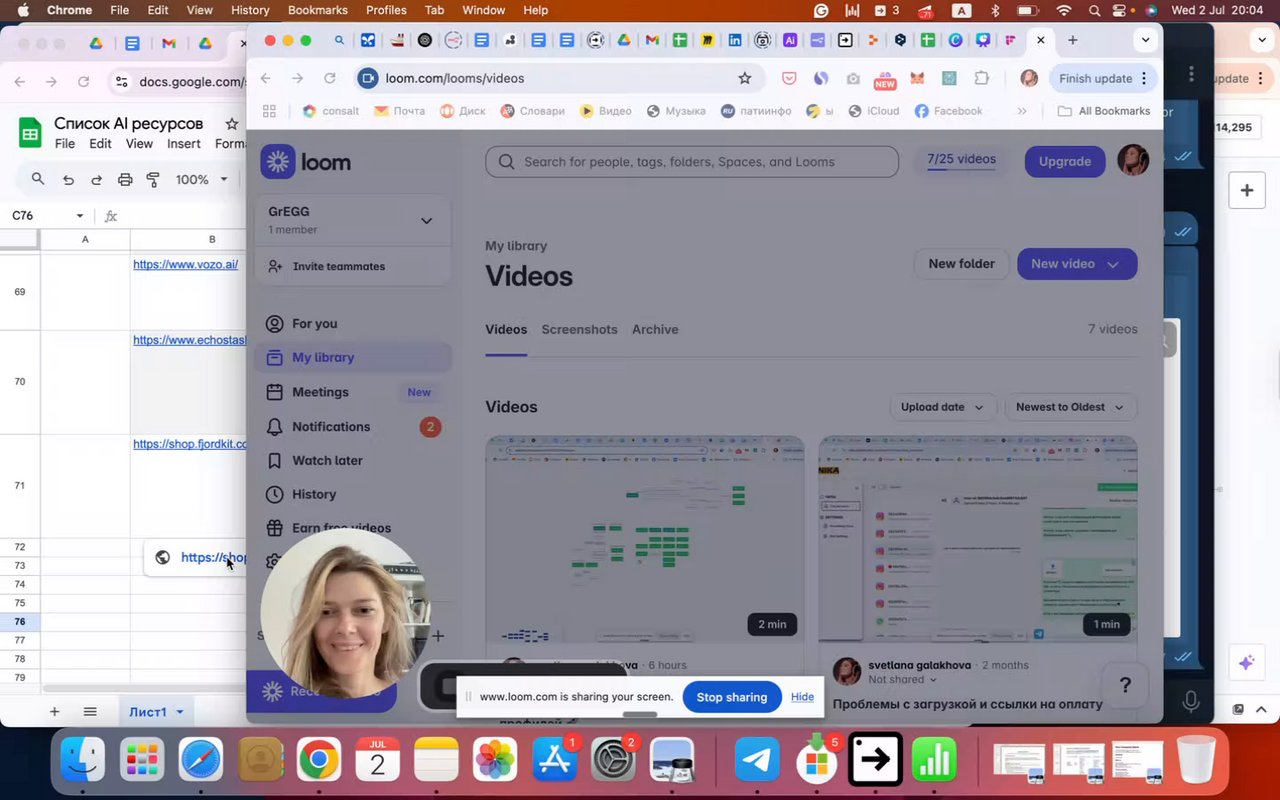This screenshot has height=800, width=1280.
Task: Switch to the Archive tab
Action: (655, 329)
